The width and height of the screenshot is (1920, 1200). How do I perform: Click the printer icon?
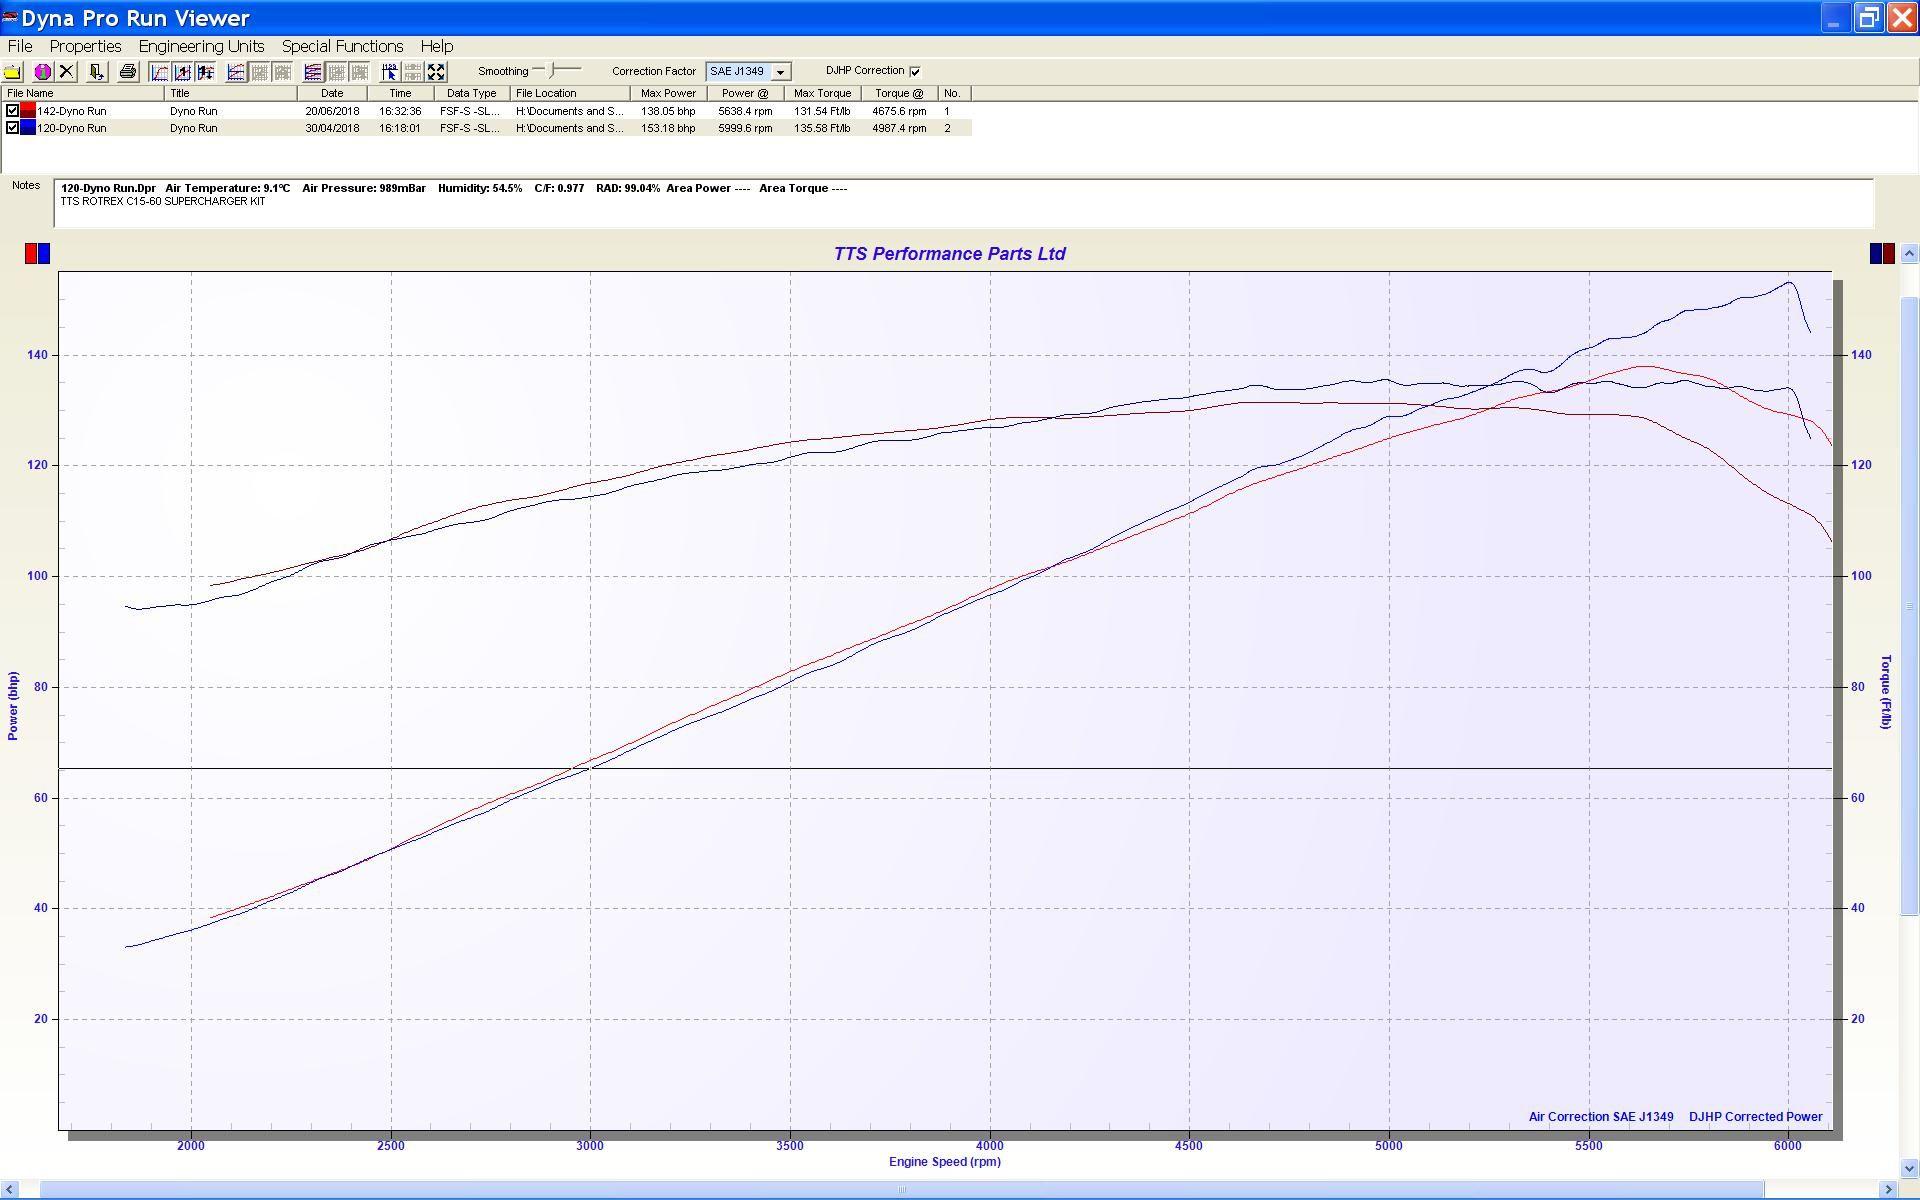(x=127, y=72)
